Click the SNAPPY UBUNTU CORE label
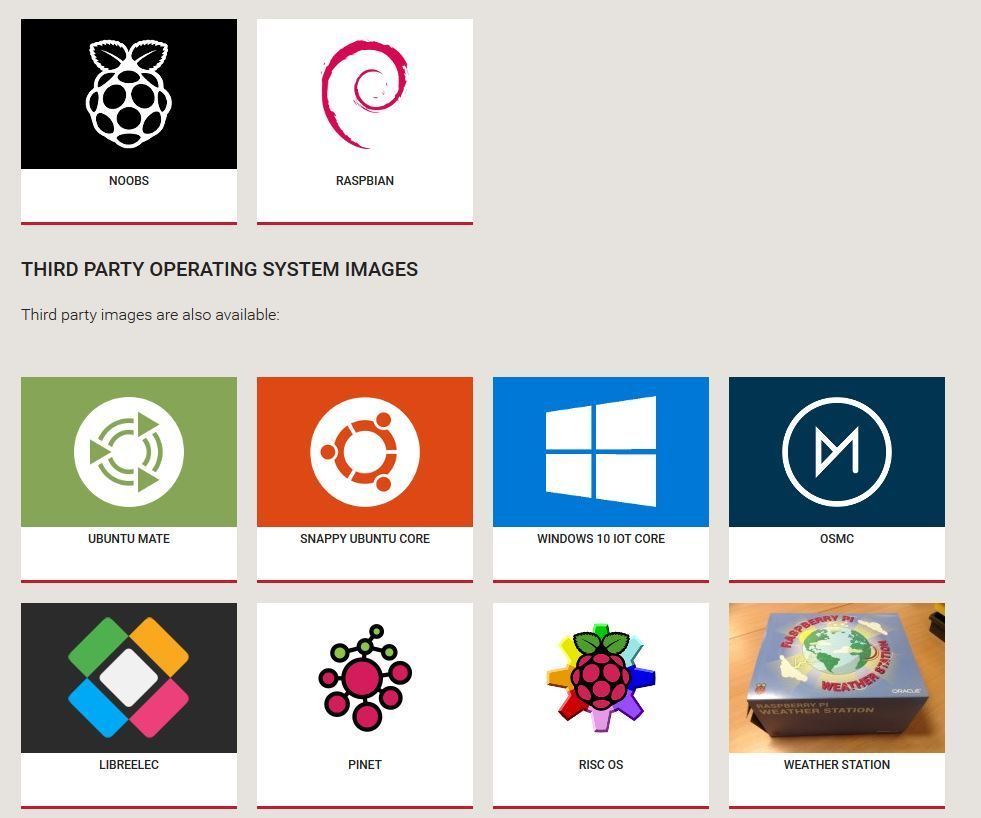 pos(364,538)
